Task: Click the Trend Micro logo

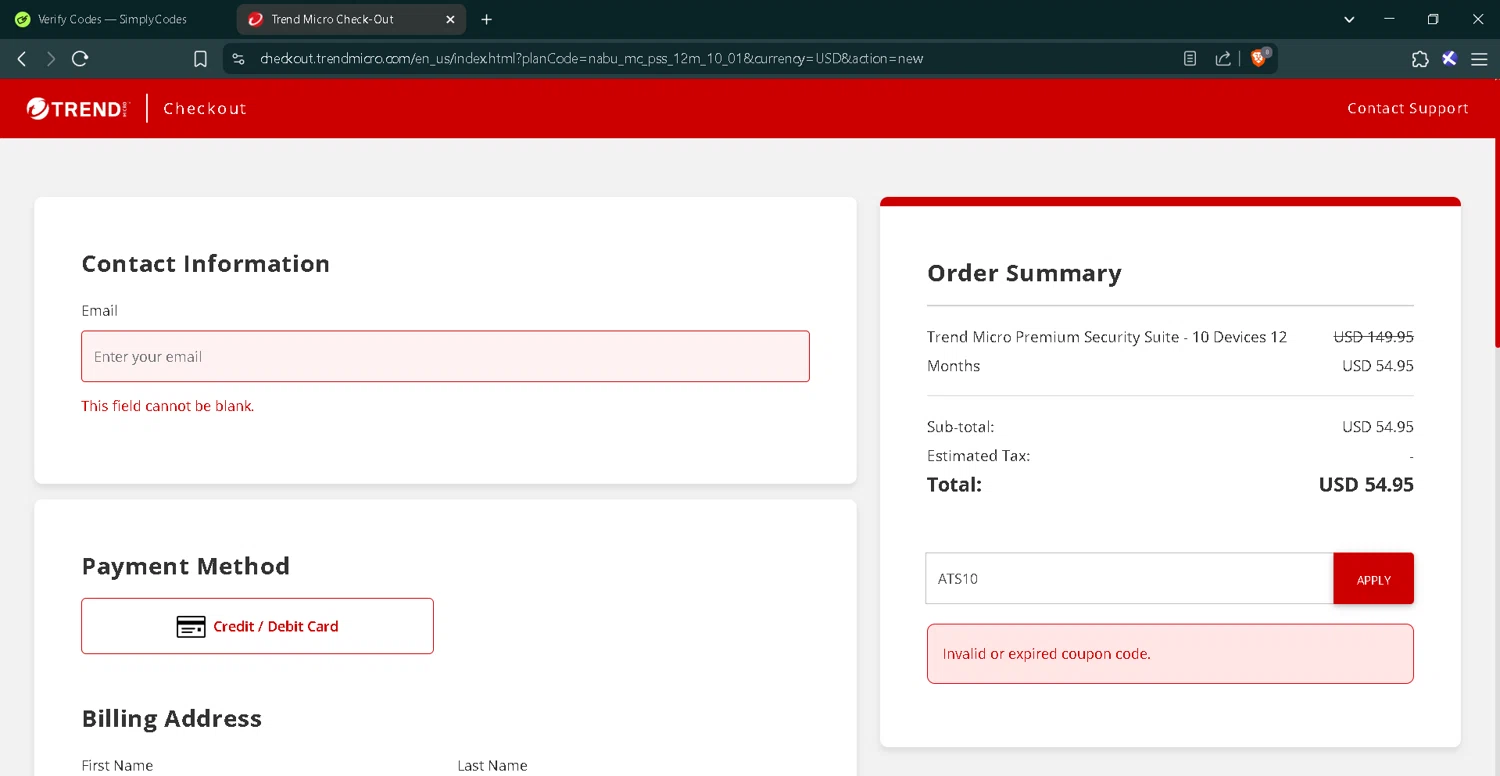Action: (78, 108)
